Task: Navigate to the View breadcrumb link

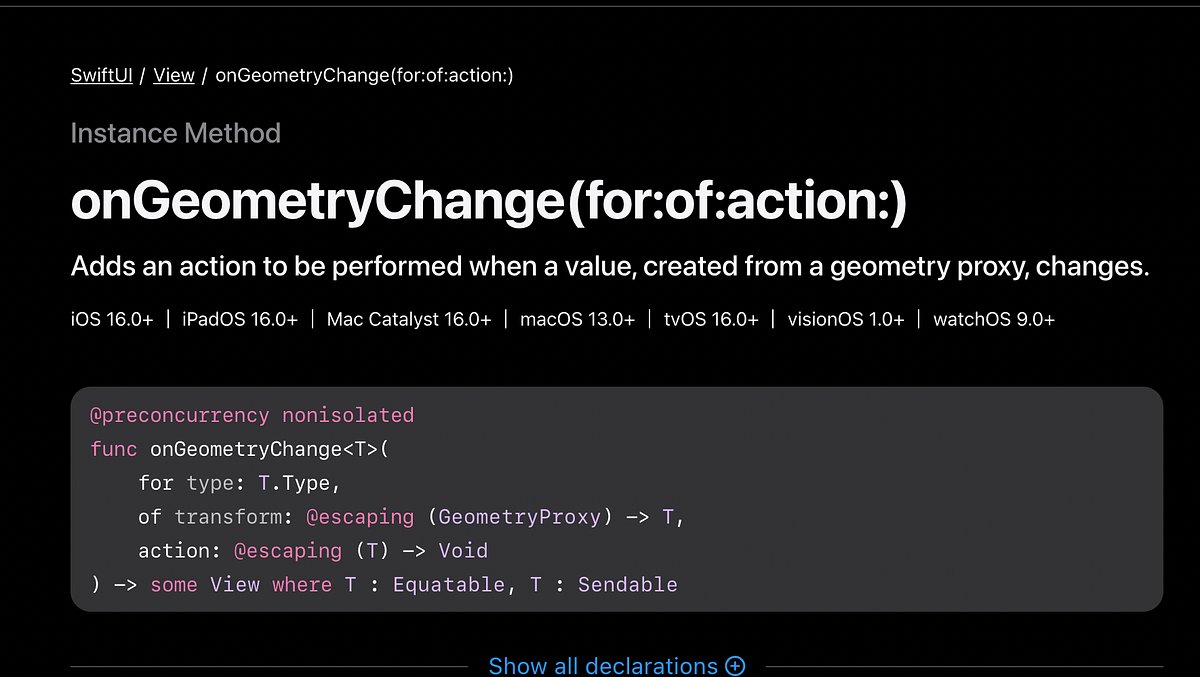Action: pyautogui.click(x=174, y=75)
